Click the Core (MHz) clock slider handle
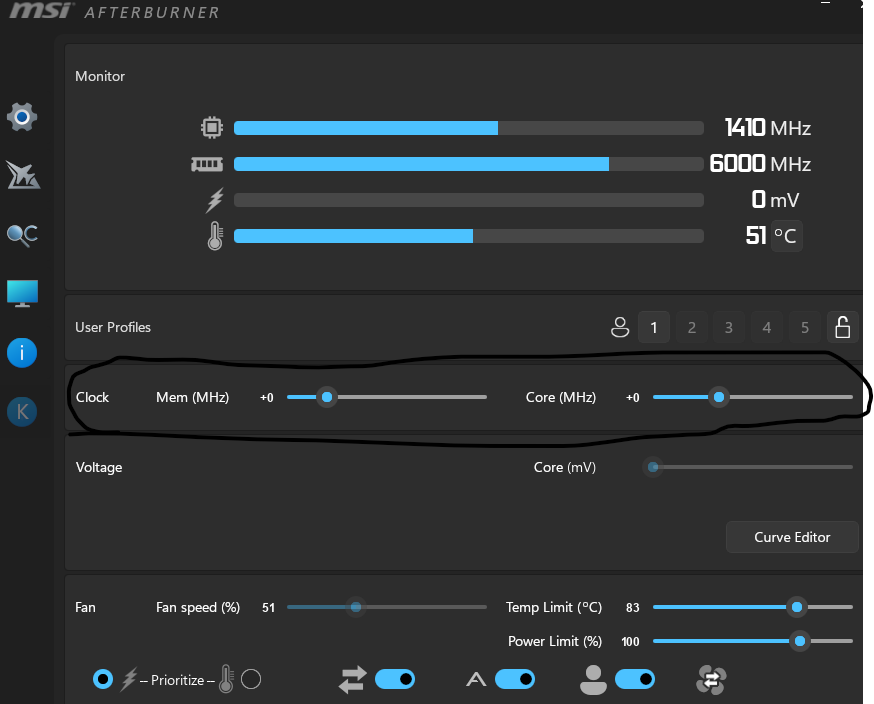874x704 pixels. [719, 397]
